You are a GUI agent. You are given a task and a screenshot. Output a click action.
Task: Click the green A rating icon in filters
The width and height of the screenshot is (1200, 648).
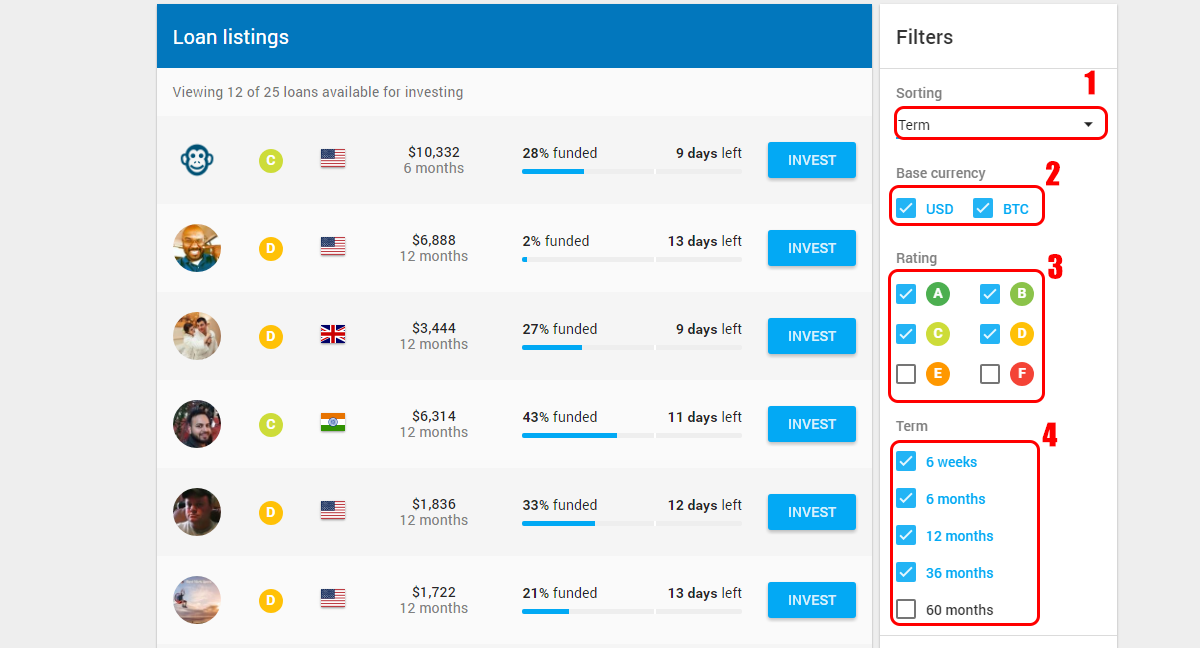(937, 294)
